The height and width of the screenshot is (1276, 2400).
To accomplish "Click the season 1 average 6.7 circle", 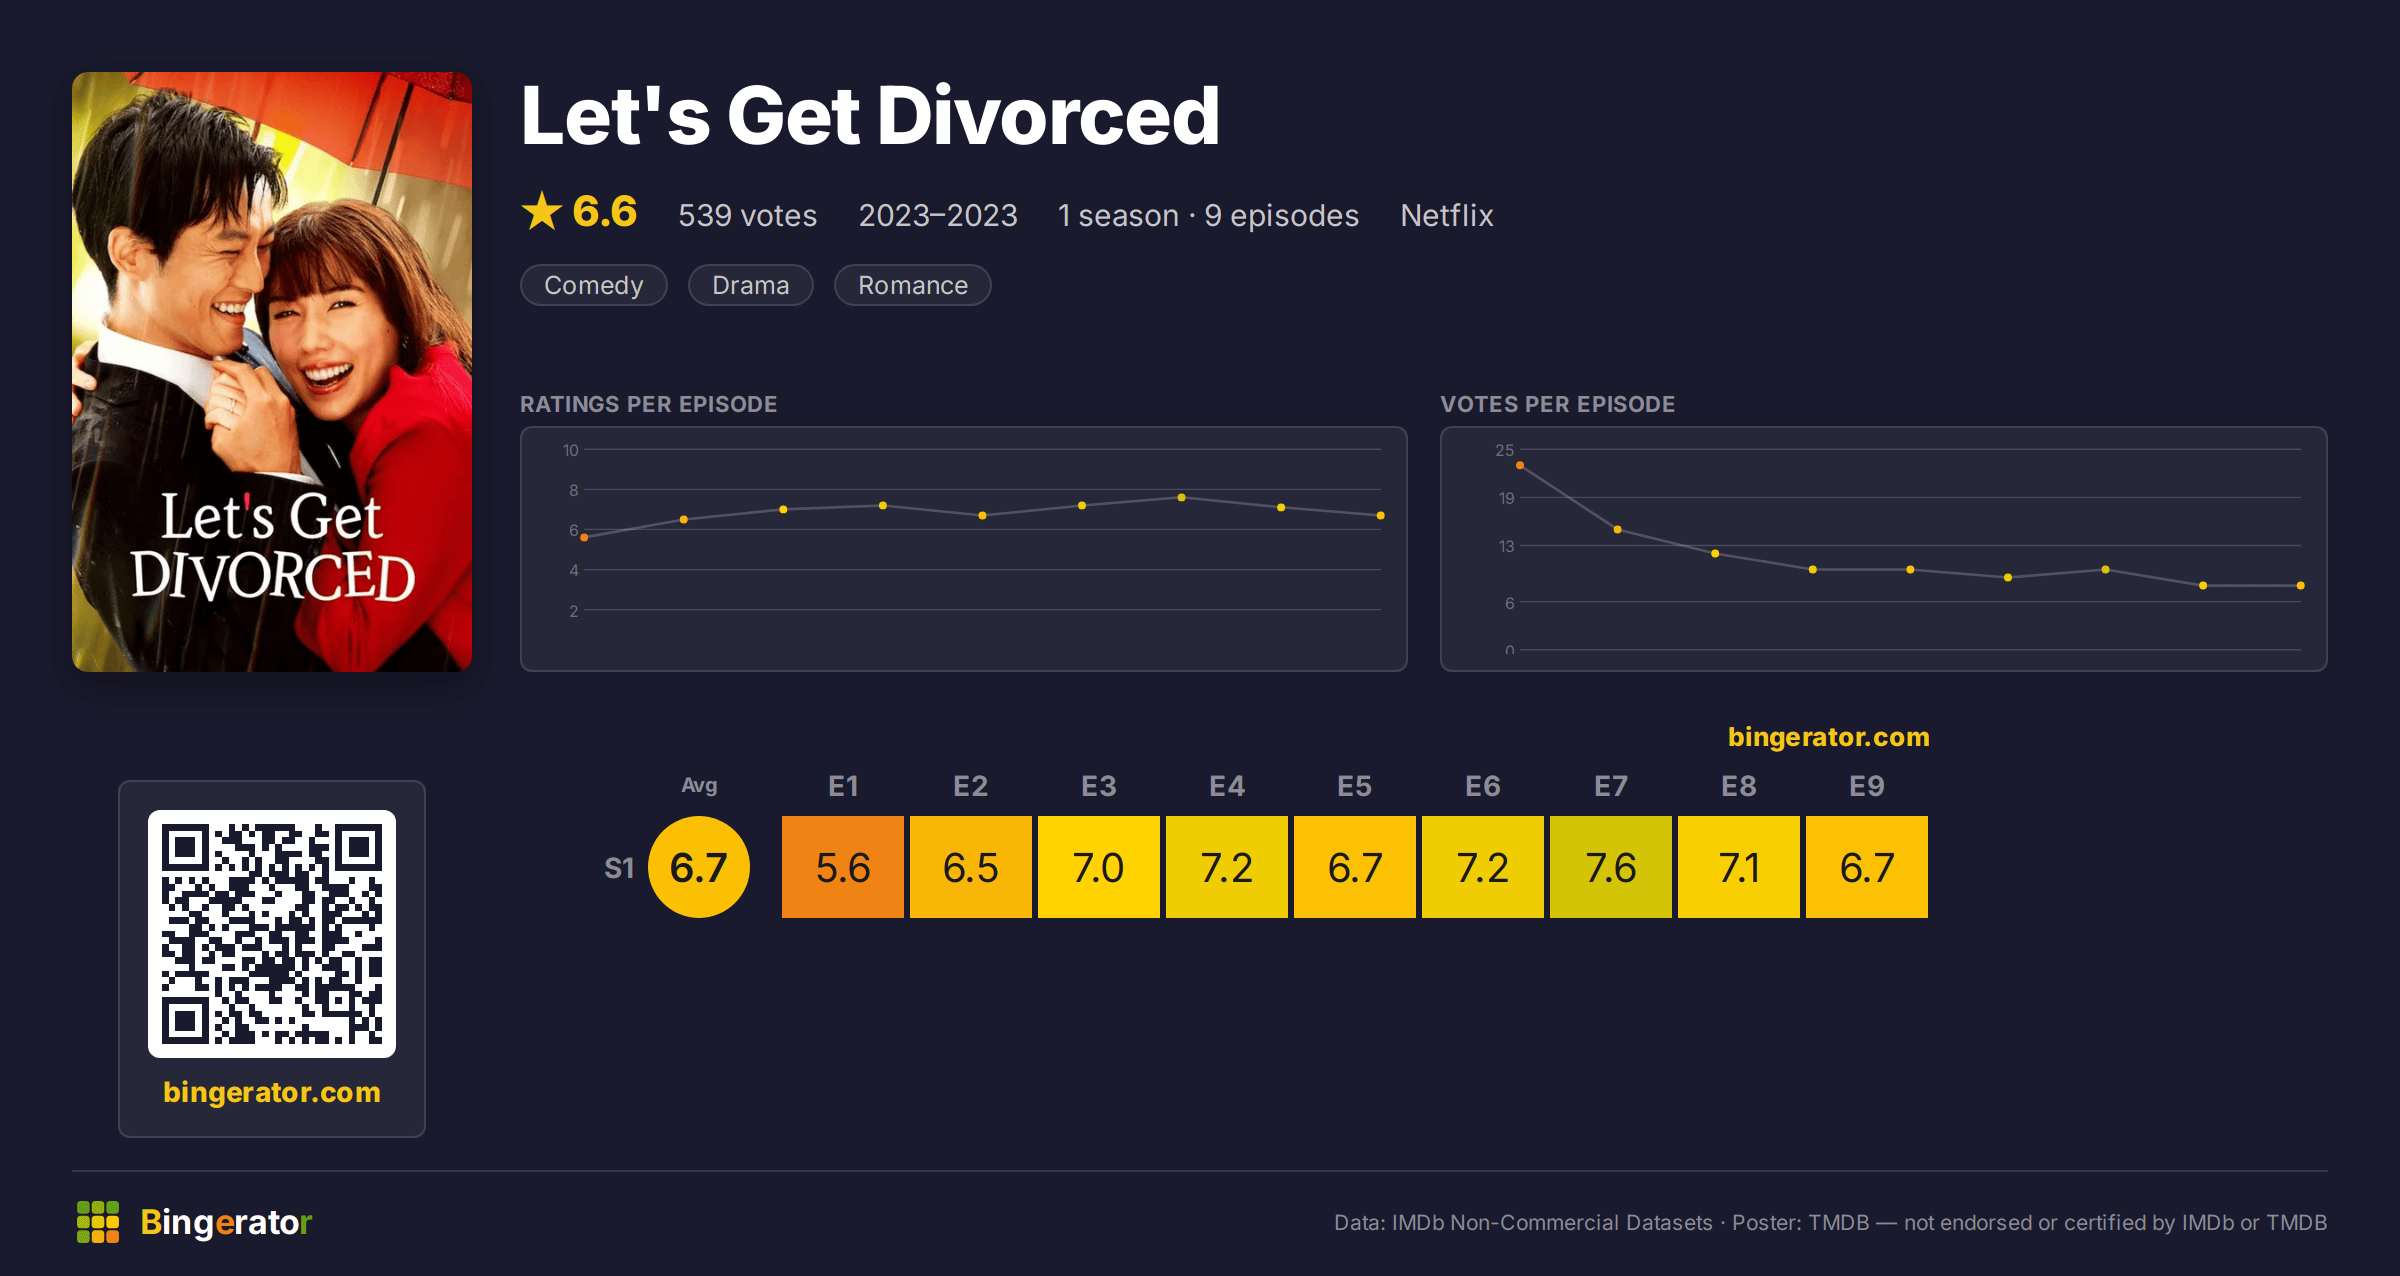I will [699, 867].
